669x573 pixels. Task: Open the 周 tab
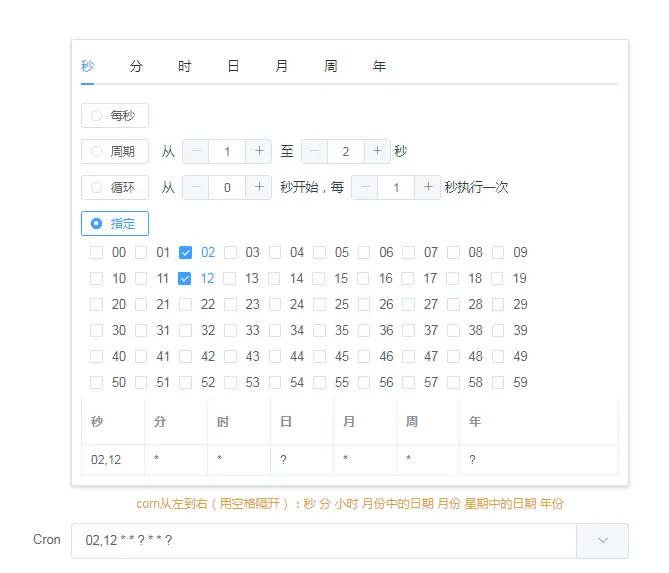point(330,66)
